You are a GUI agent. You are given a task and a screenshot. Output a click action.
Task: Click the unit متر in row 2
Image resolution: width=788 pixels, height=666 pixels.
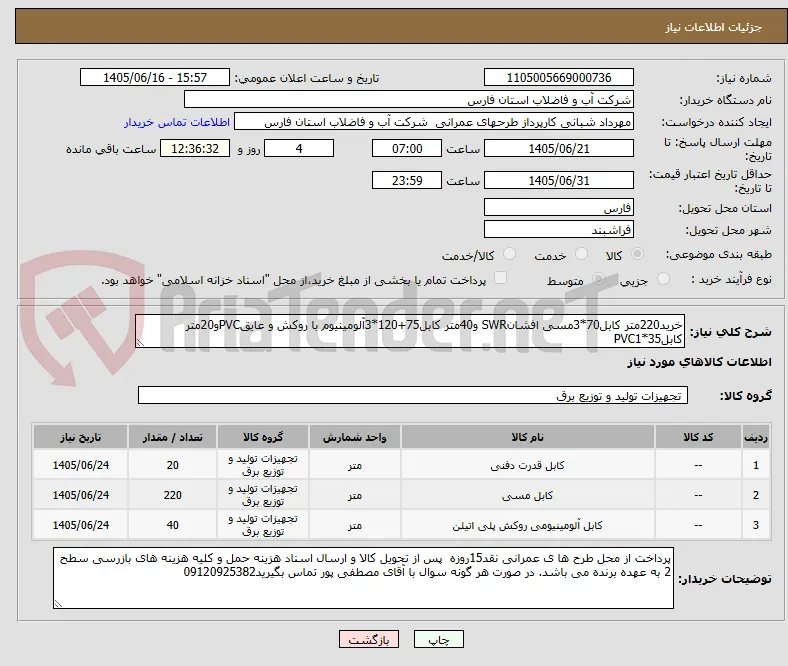click(x=355, y=496)
